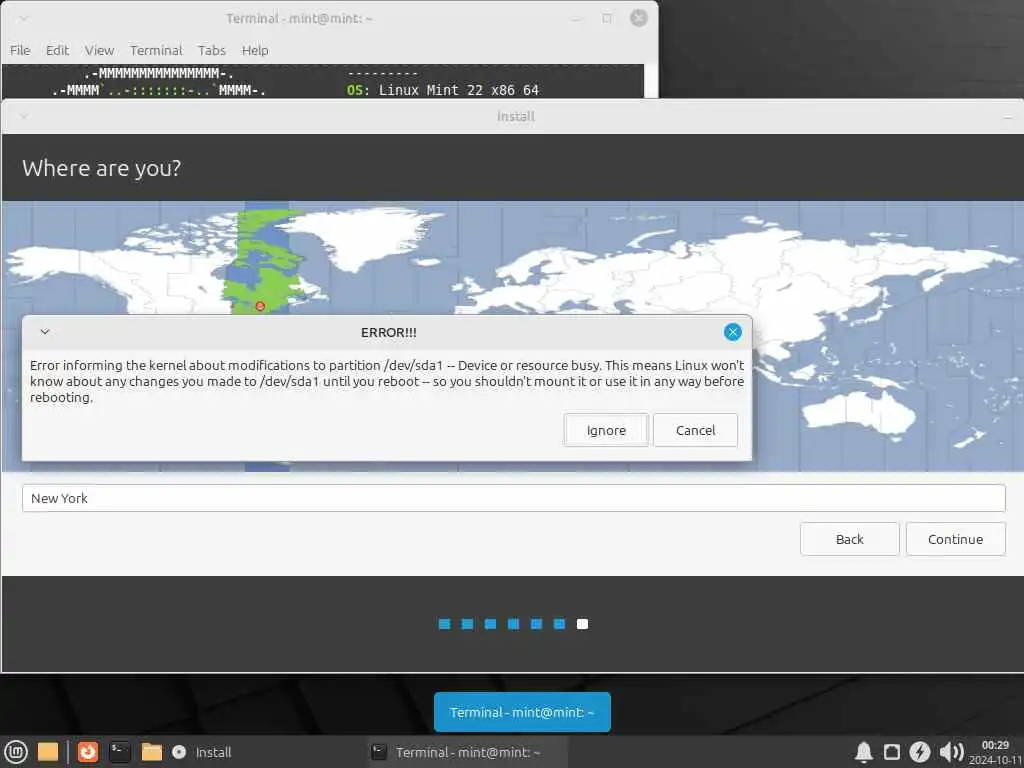Screen dimensions: 1024x768
Task: Open the volume control tray icon
Action: [x=951, y=752]
